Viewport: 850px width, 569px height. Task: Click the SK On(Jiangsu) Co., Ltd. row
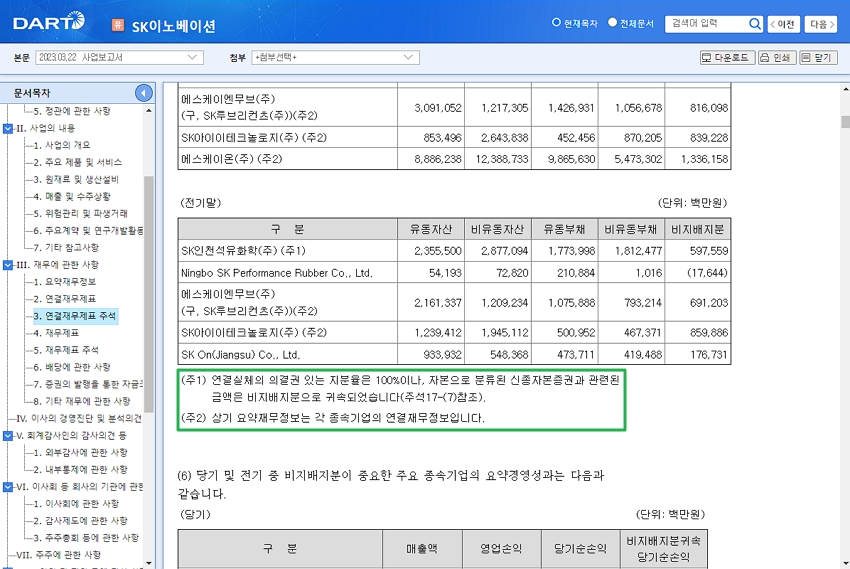pyautogui.click(x=240, y=355)
